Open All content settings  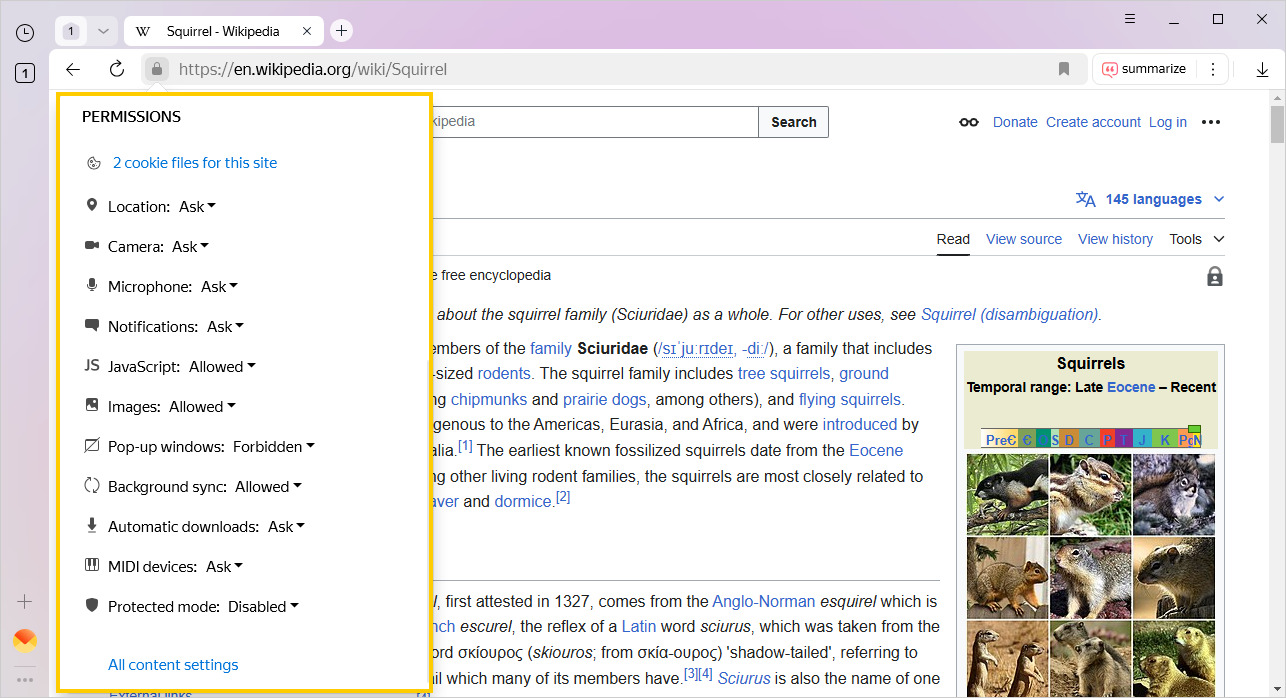coord(173,664)
